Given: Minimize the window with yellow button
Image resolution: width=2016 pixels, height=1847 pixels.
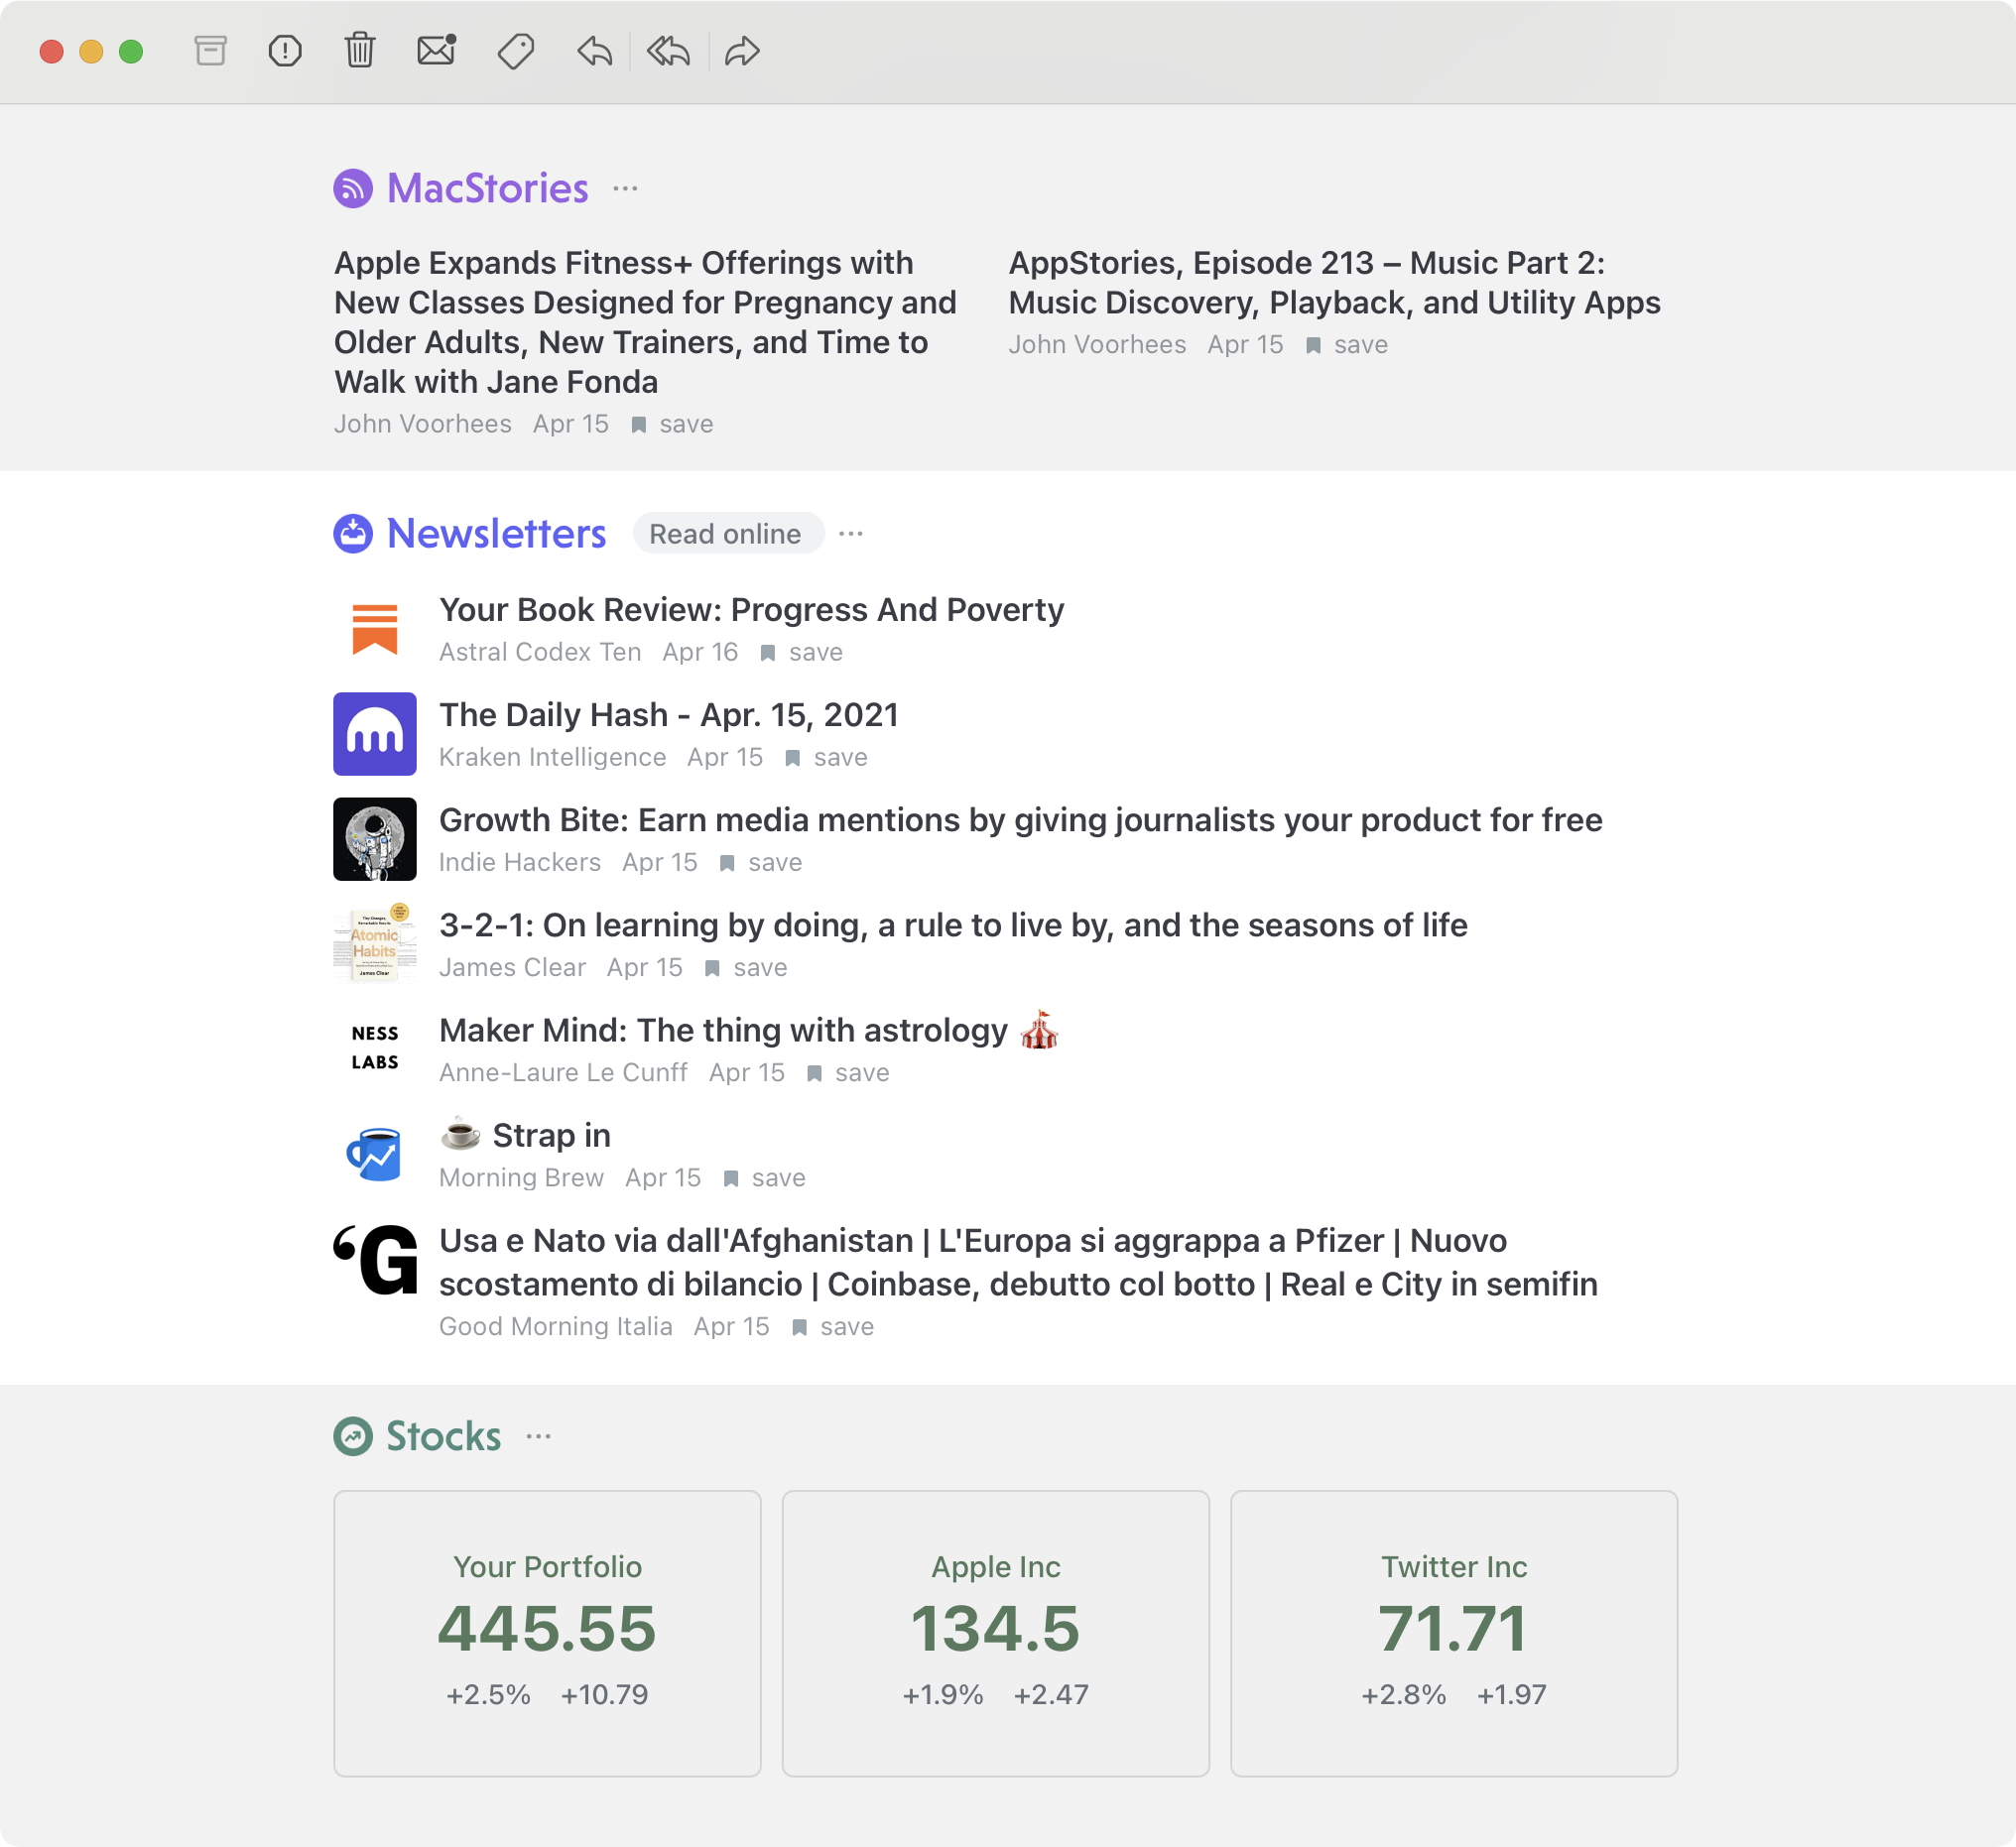Looking at the screenshot, I should [91, 51].
